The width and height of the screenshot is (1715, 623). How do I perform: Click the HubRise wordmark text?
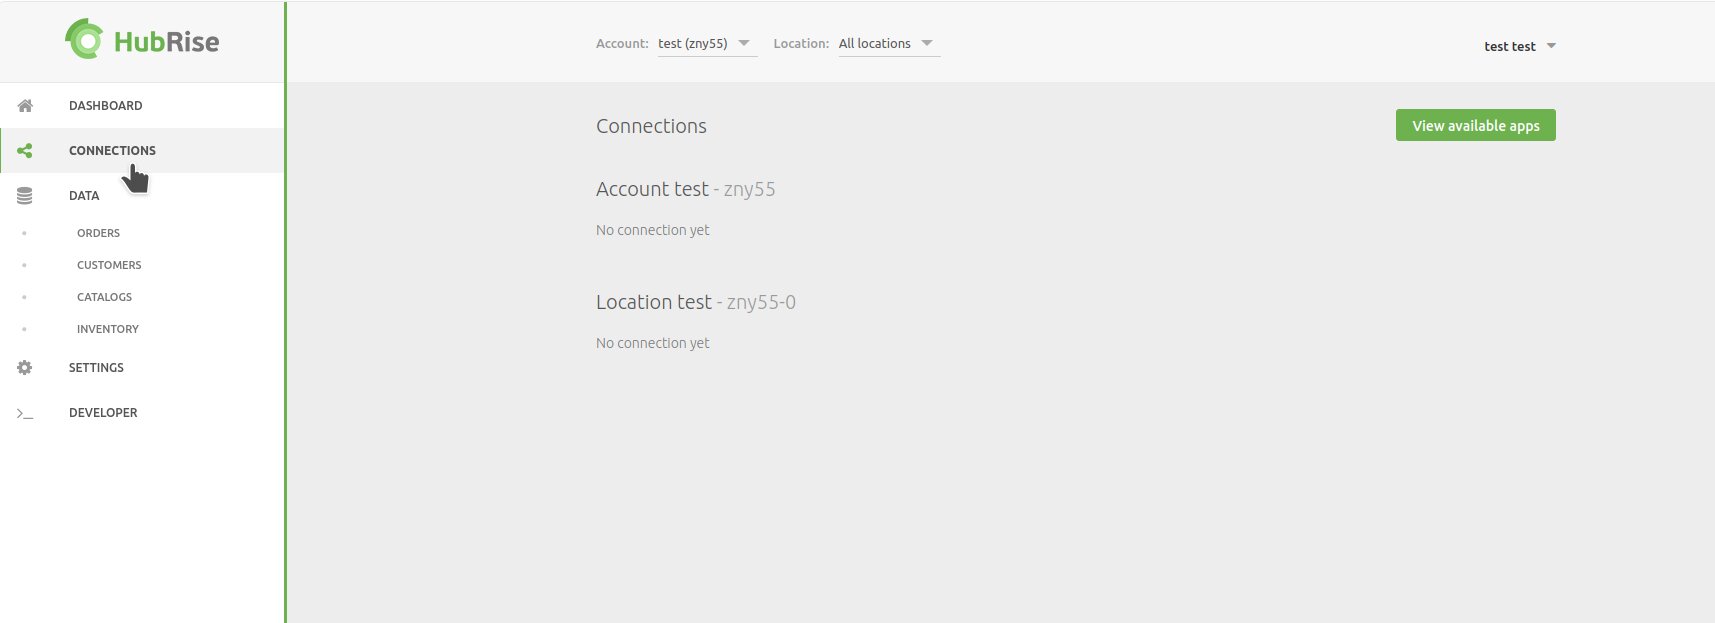[166, 42]
